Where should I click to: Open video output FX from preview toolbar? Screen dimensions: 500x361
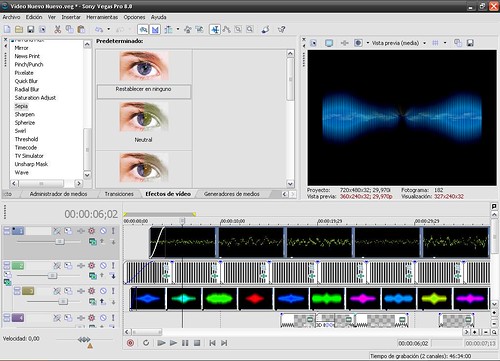coord(344,43)
